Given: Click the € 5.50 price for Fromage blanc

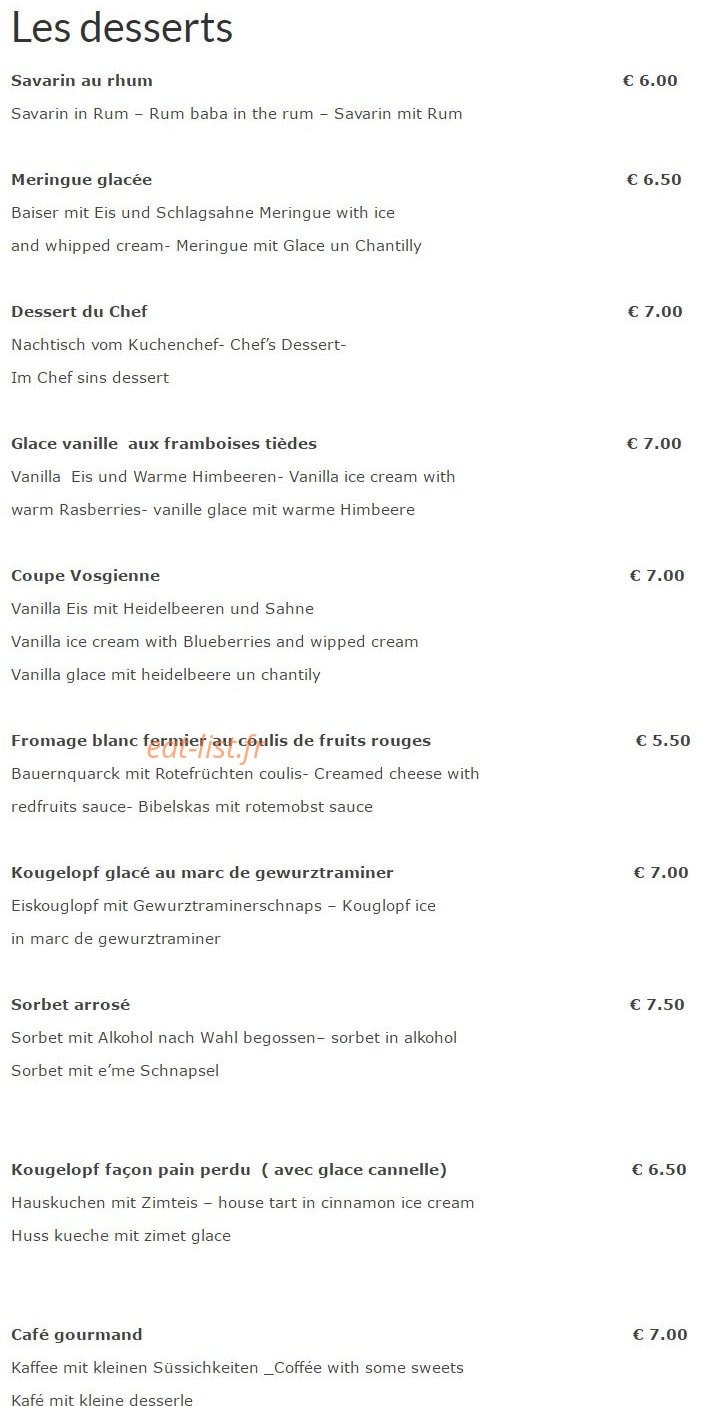Looking at the screenshot, I should 663,740.
